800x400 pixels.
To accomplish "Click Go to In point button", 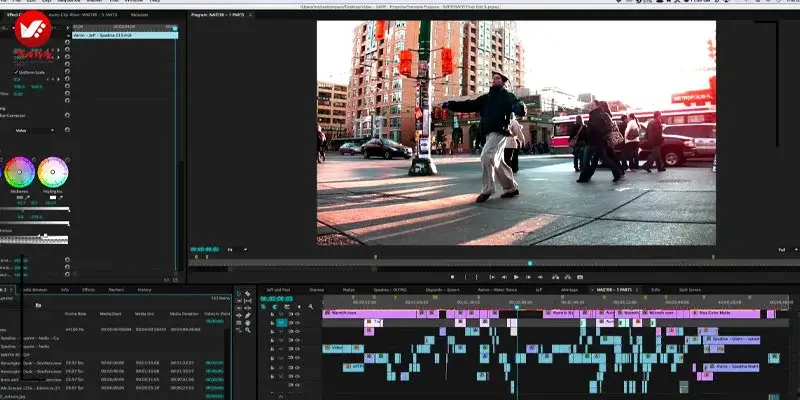I will point(492,277).
